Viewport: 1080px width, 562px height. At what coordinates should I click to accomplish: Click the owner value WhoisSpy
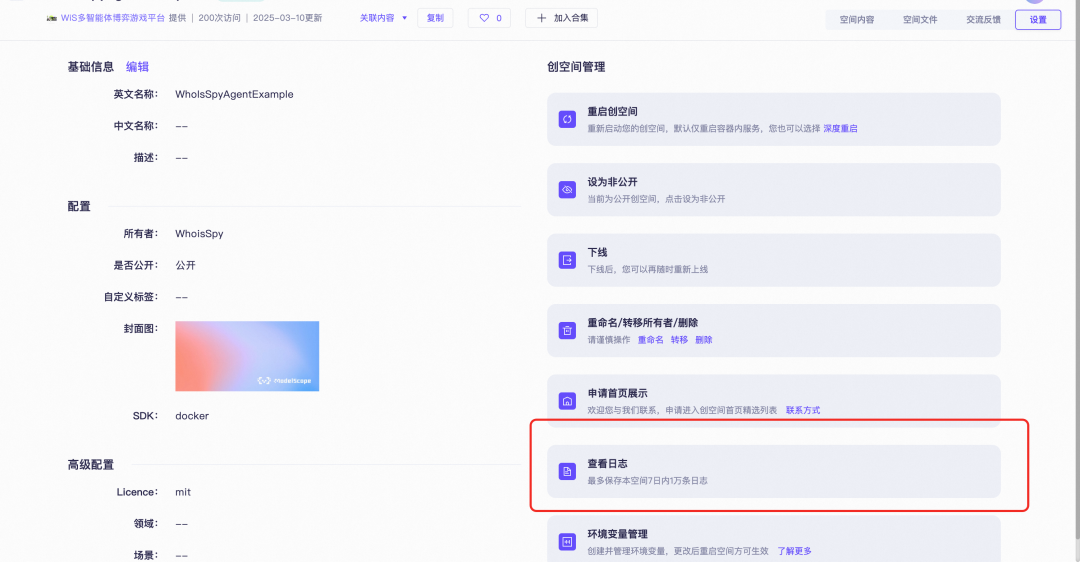tap(199, 233)
